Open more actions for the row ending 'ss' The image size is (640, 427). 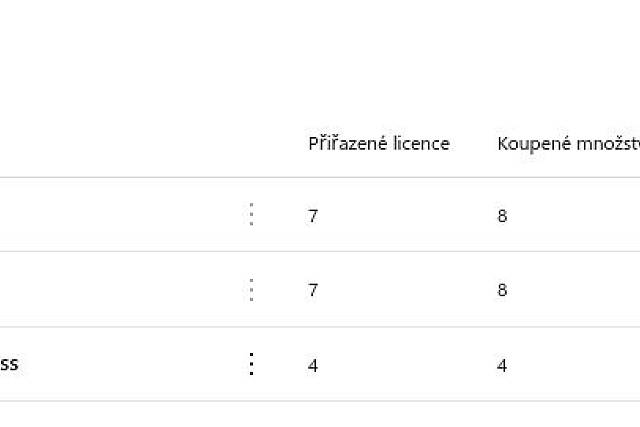pos(251,365)
